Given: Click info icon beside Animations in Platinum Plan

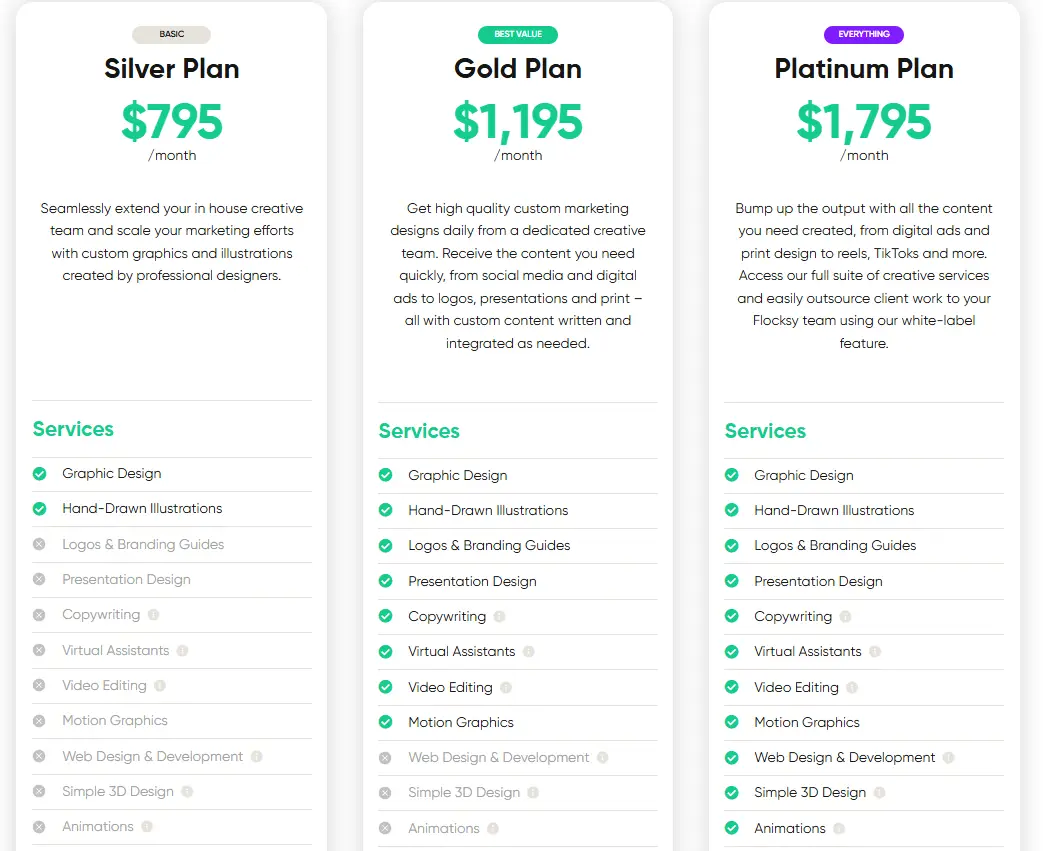Looking at the screenshot, I should click(x=839, y=829).
